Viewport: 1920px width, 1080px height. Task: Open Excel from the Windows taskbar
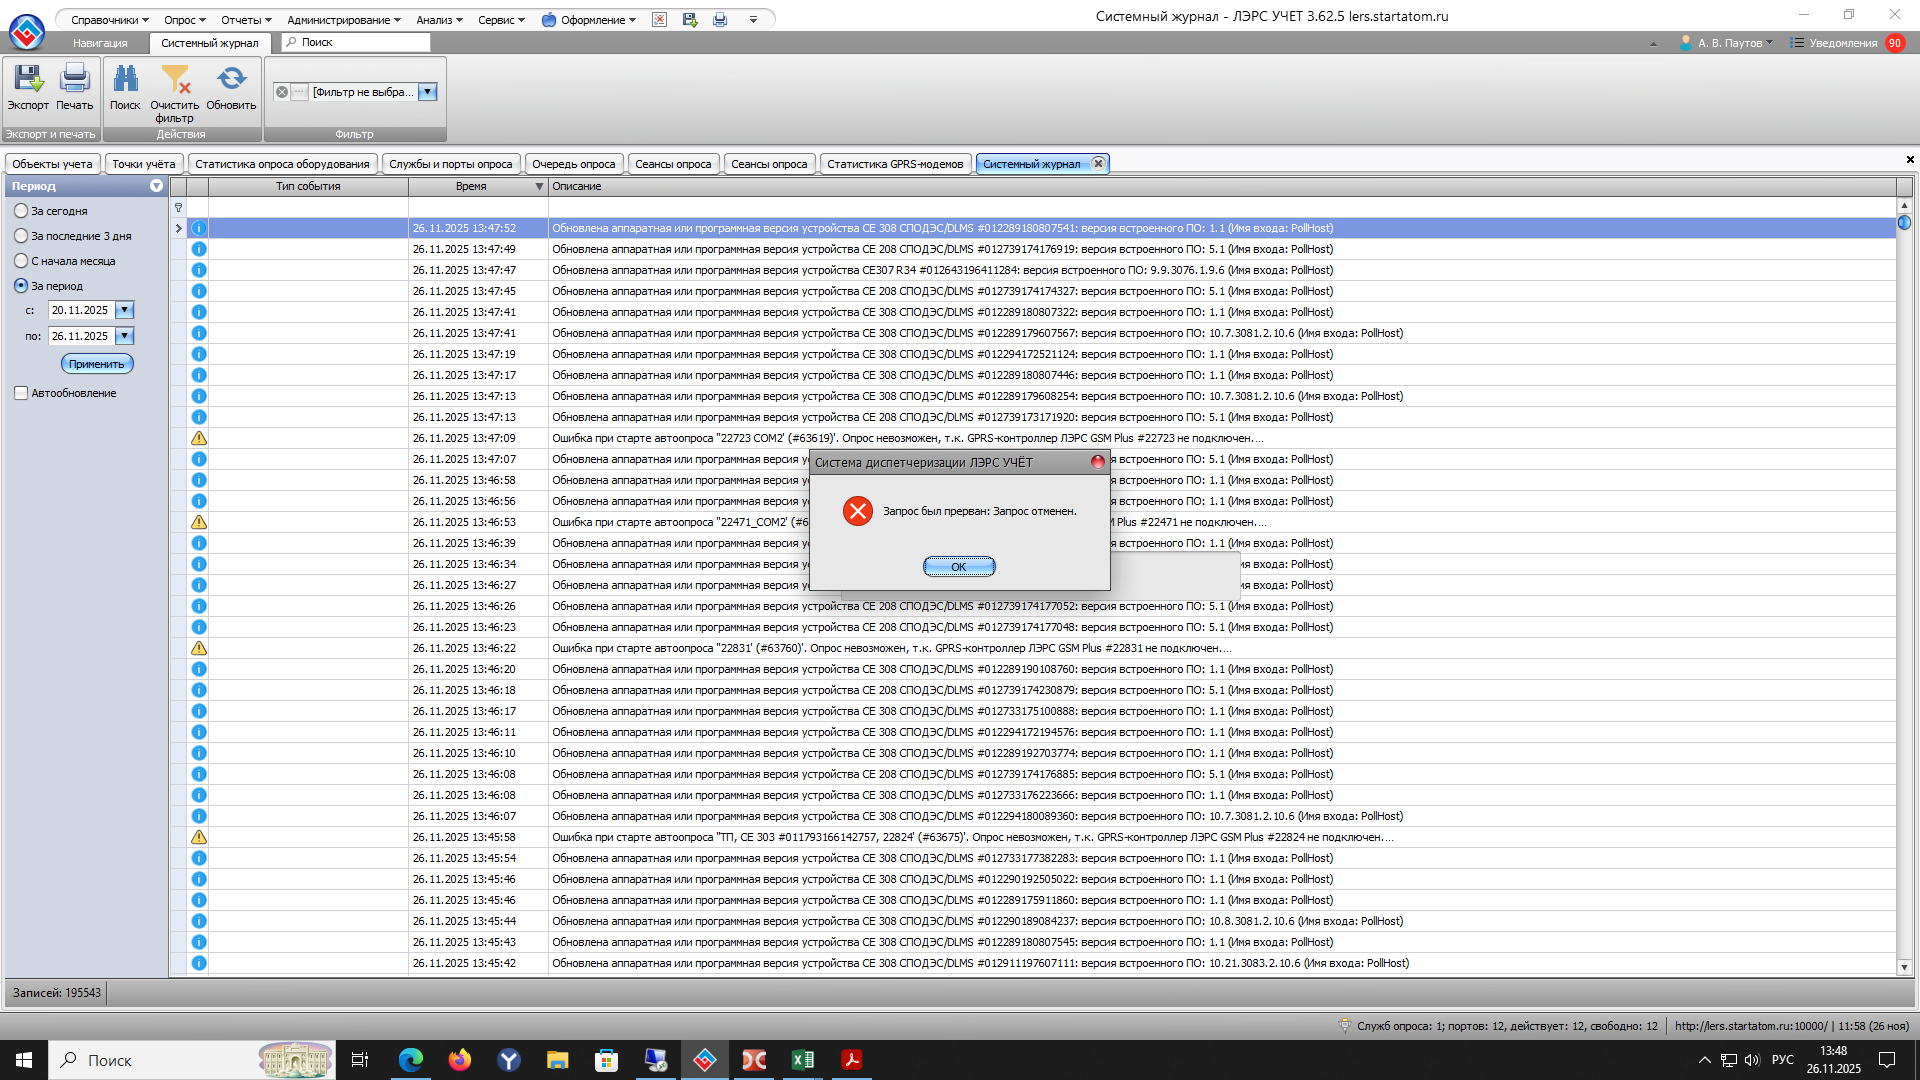[x=802, y=1060]
